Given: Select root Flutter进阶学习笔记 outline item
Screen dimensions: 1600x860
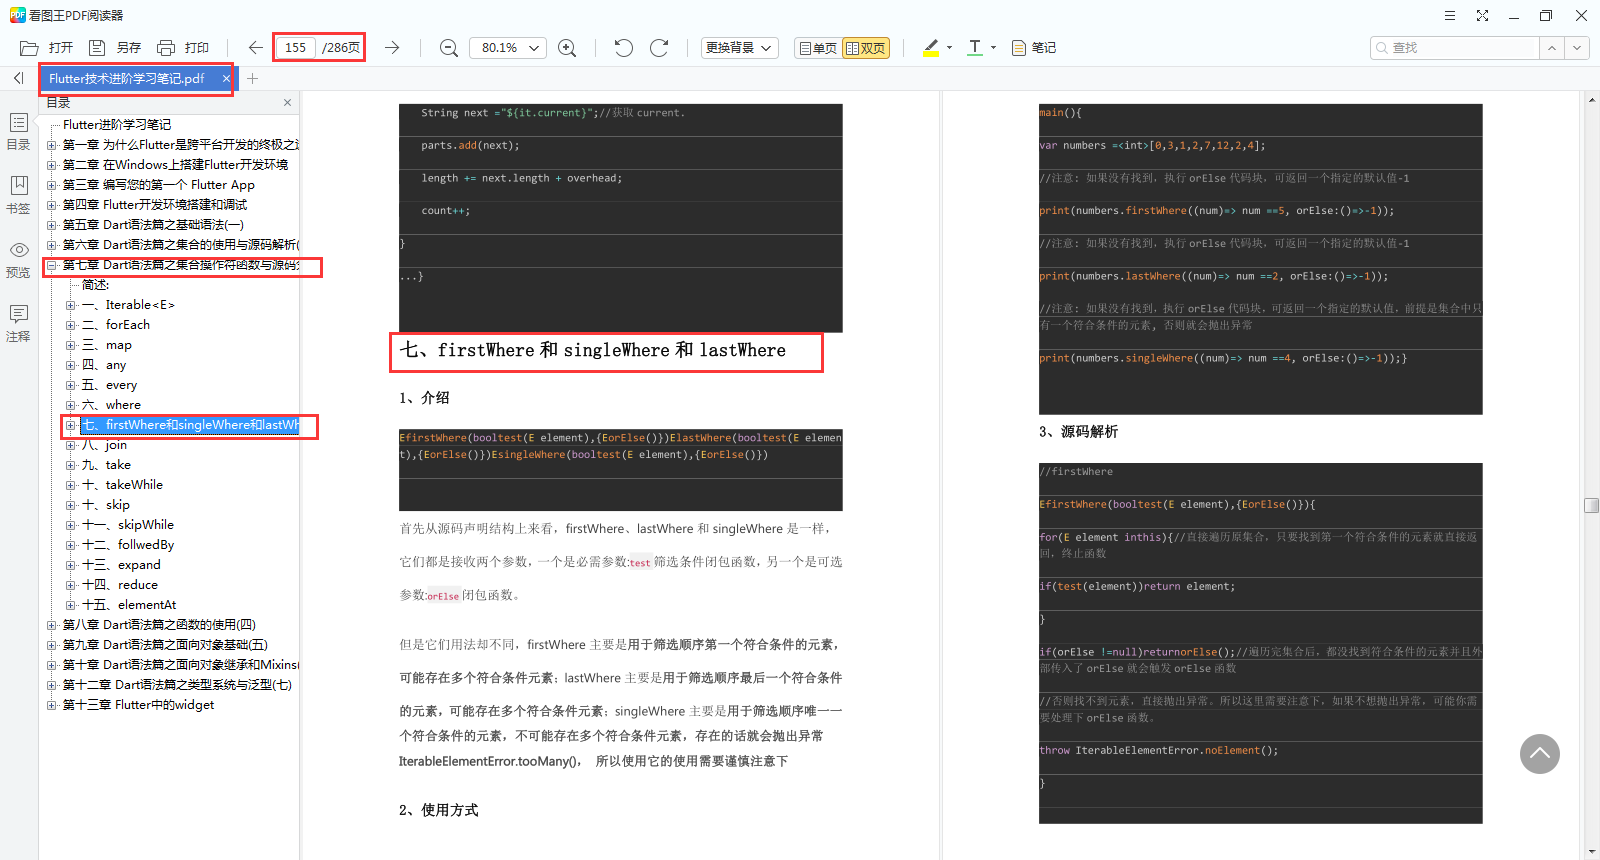Looking at the screenshot, I should tap(117, 125).
